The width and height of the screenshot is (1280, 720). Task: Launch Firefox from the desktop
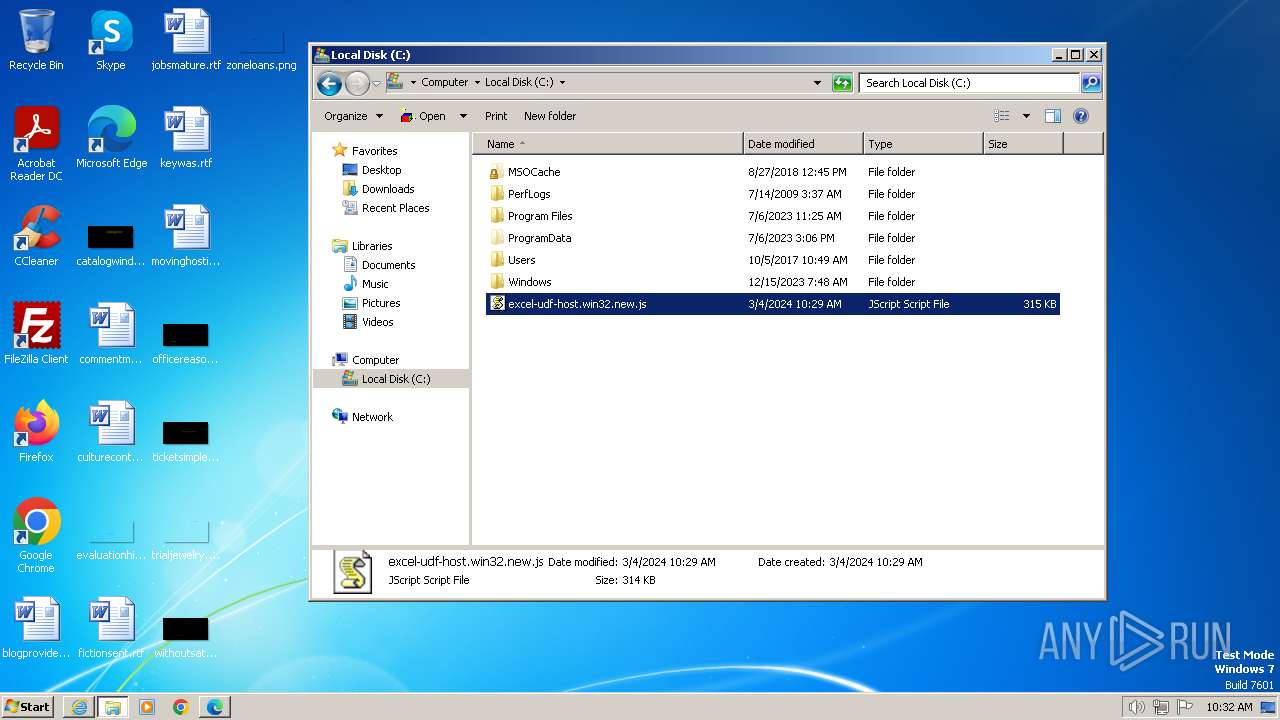pos(36,432)
